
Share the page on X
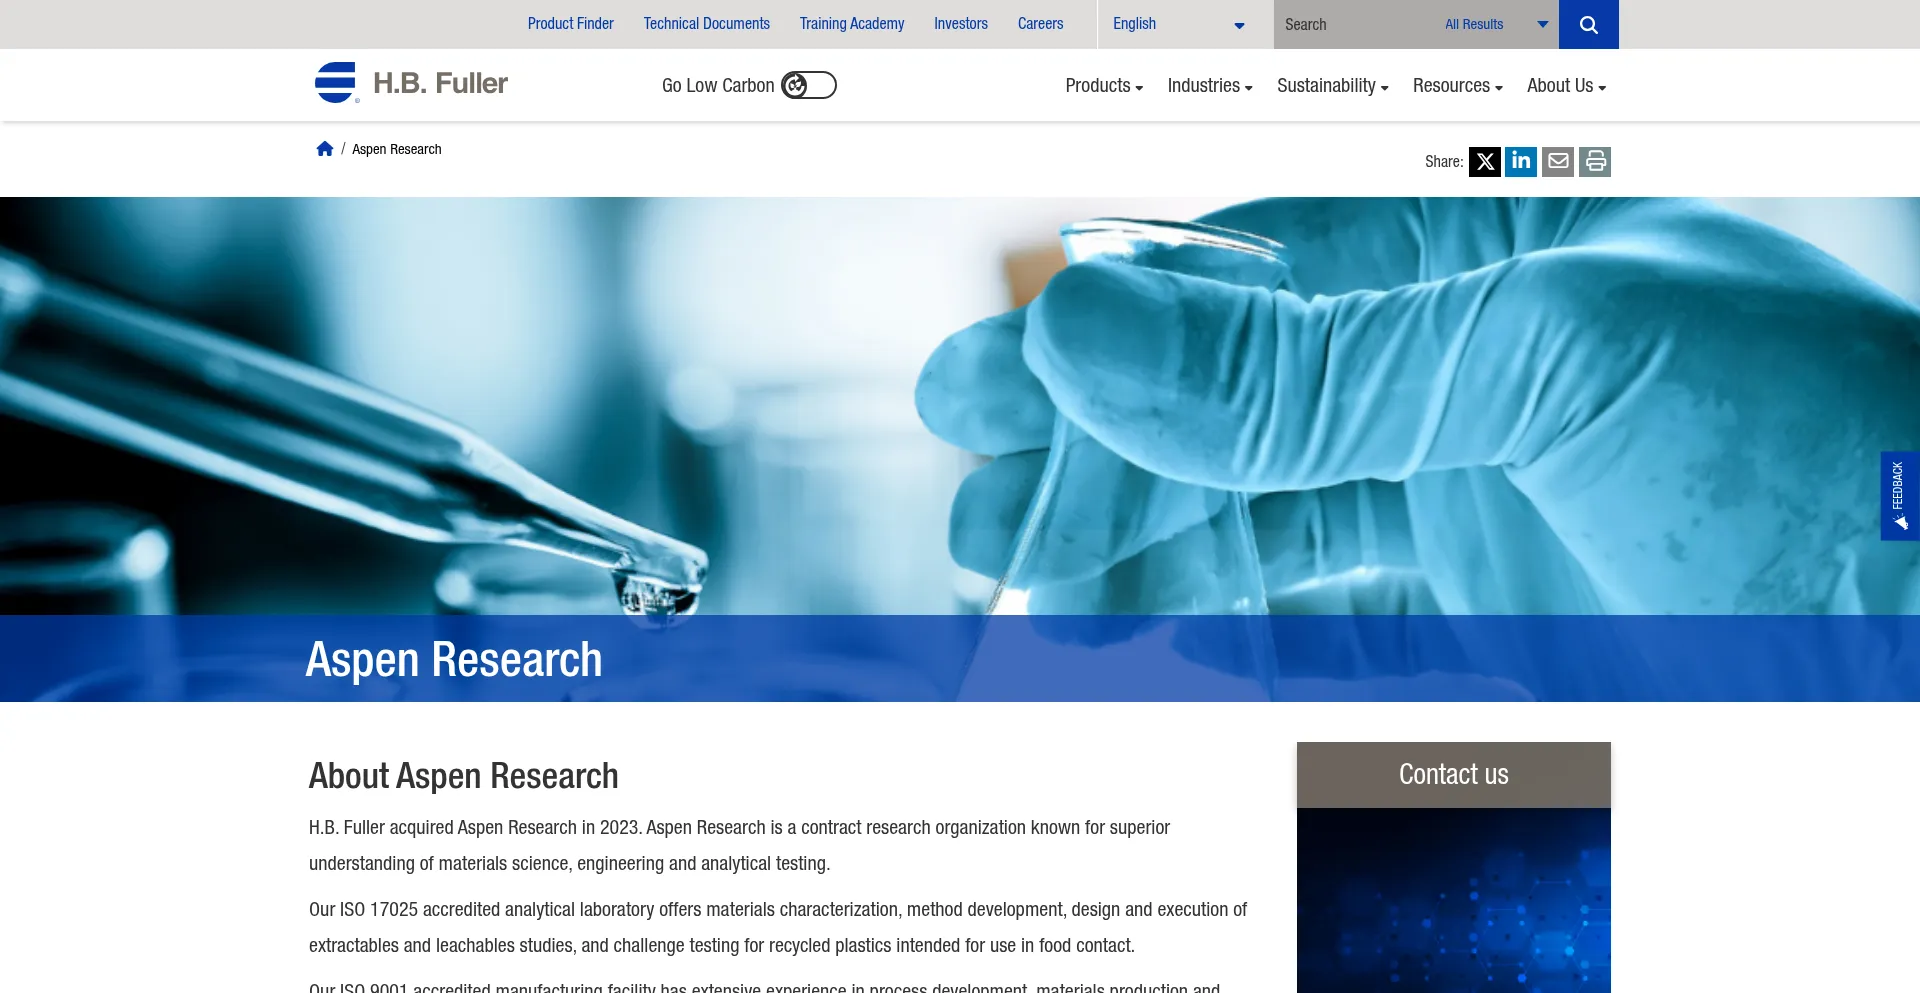pyautogui.click(x=1484, y=161)
